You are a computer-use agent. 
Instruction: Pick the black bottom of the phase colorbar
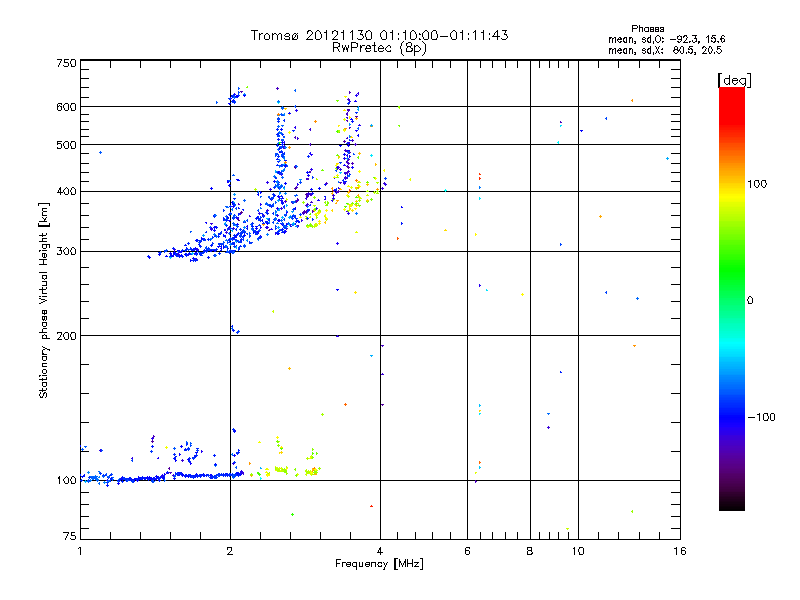click(732, 505)
